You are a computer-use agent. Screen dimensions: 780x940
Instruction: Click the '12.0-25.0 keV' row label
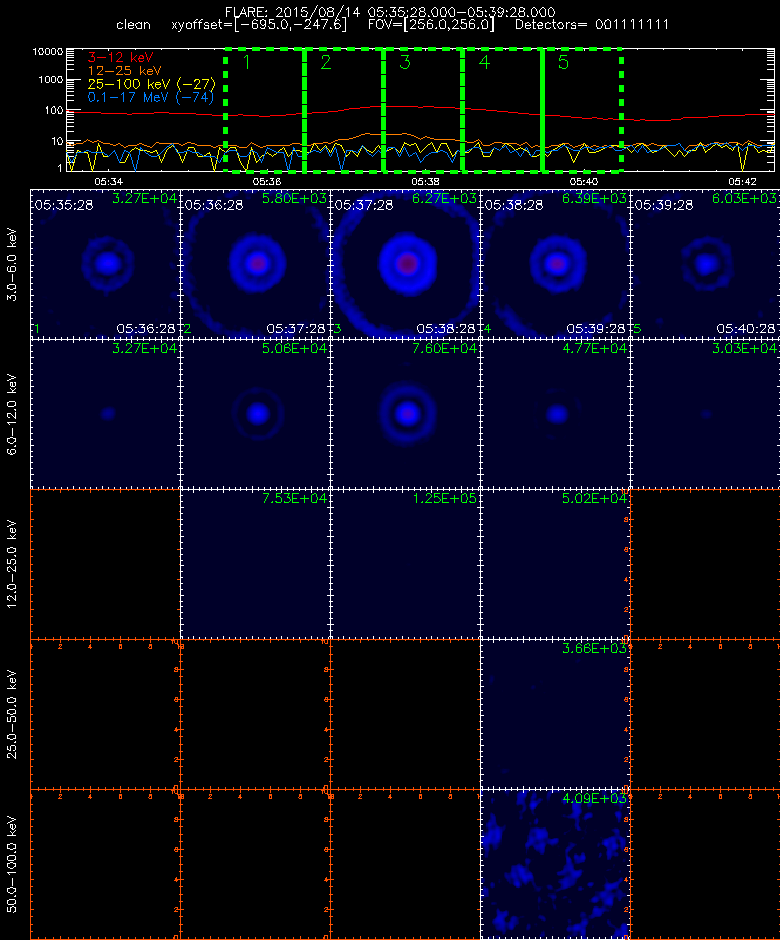(12, 564)
